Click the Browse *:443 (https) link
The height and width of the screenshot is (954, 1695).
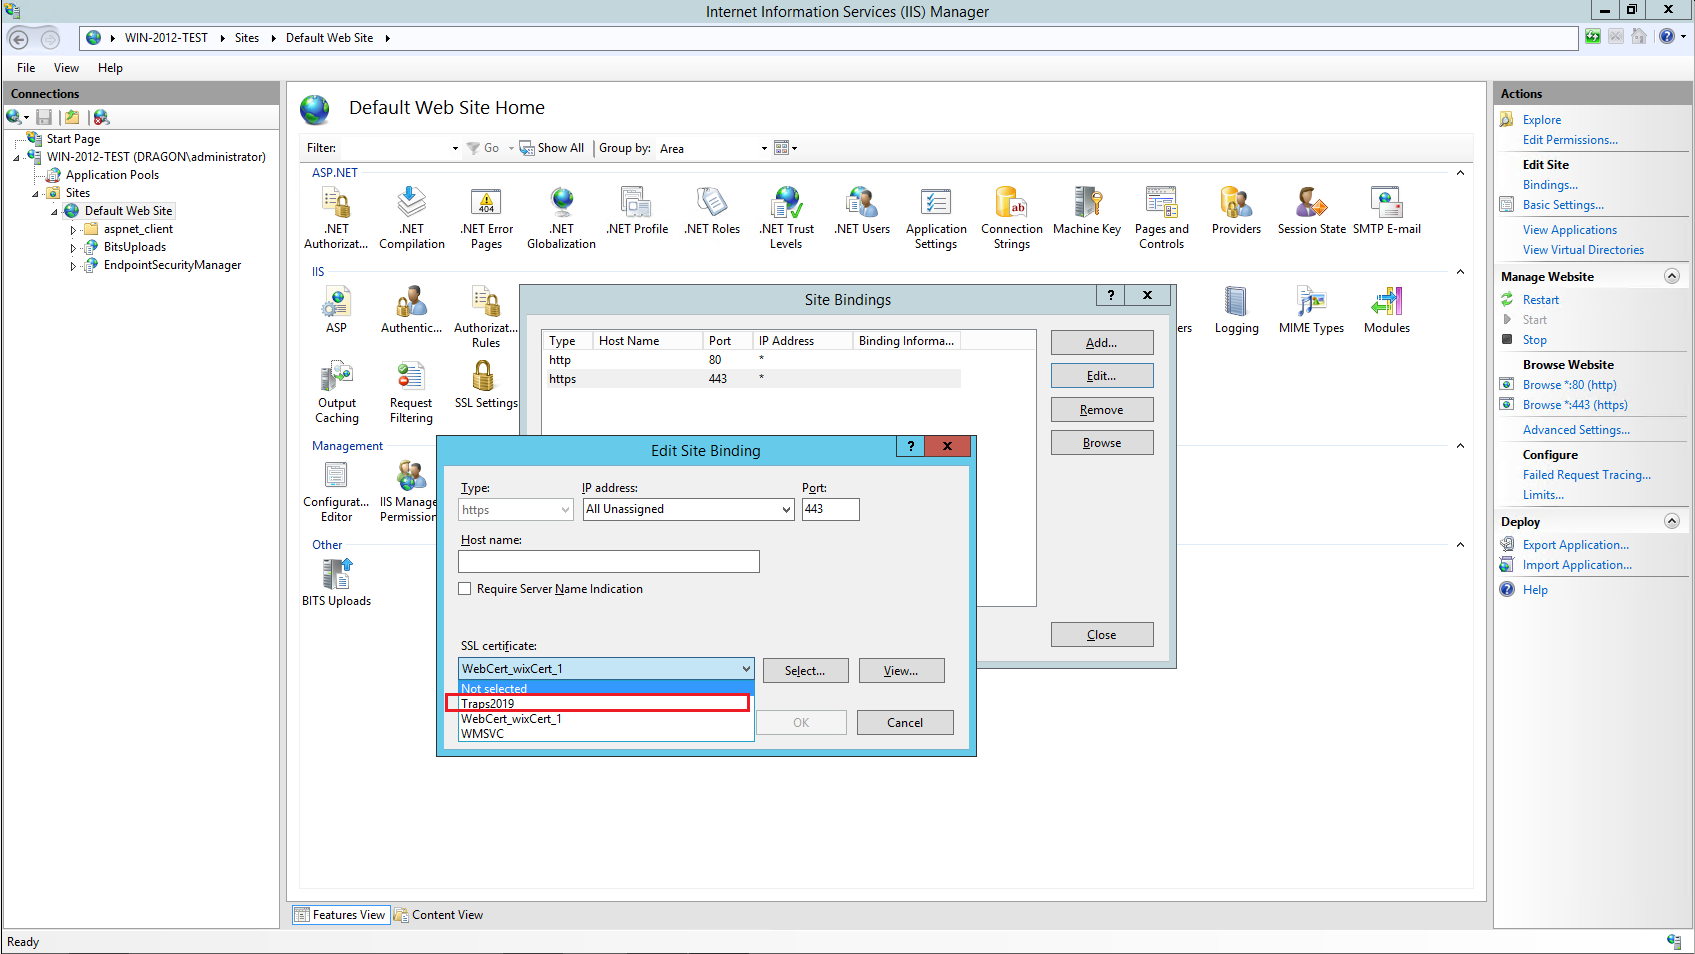tap(1574, 405)
